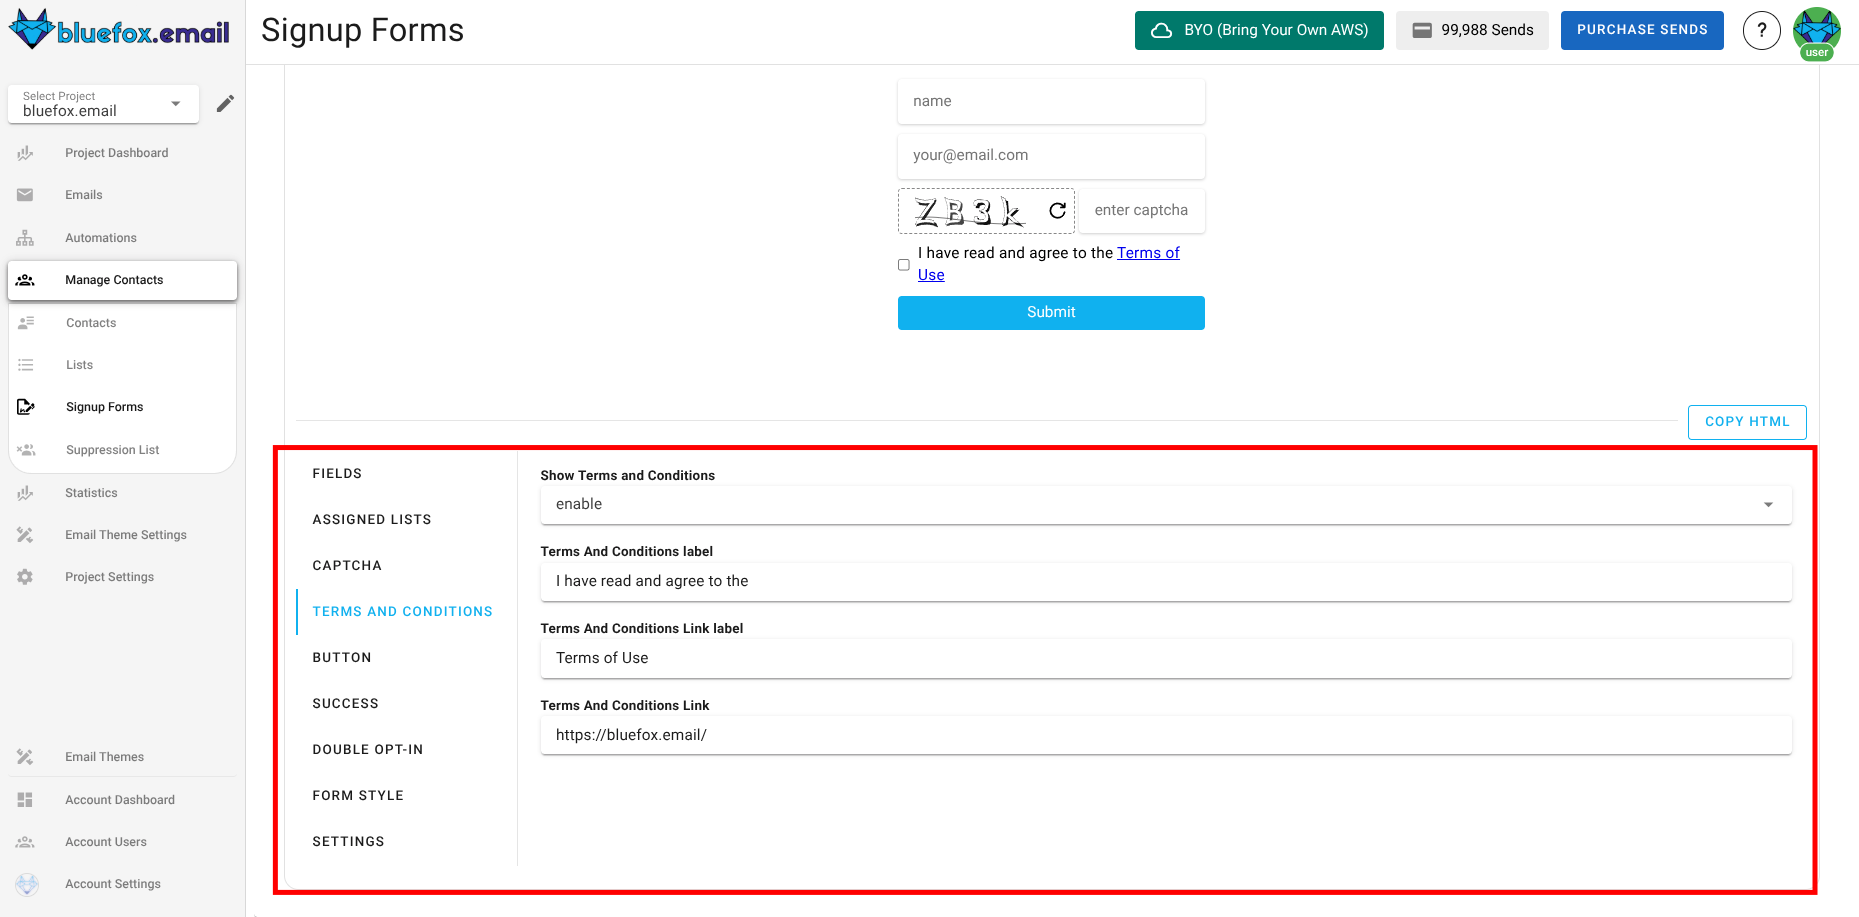Click the COPY HTML button

click(x=1747, y=421)
